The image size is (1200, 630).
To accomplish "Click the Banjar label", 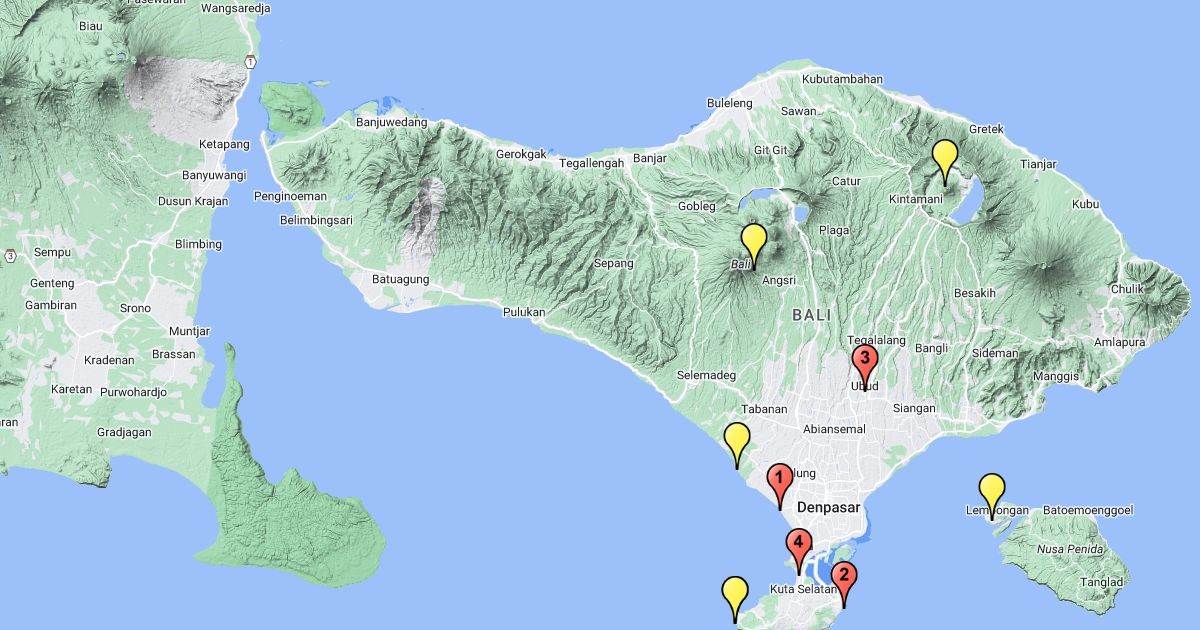I will [650, 158].
